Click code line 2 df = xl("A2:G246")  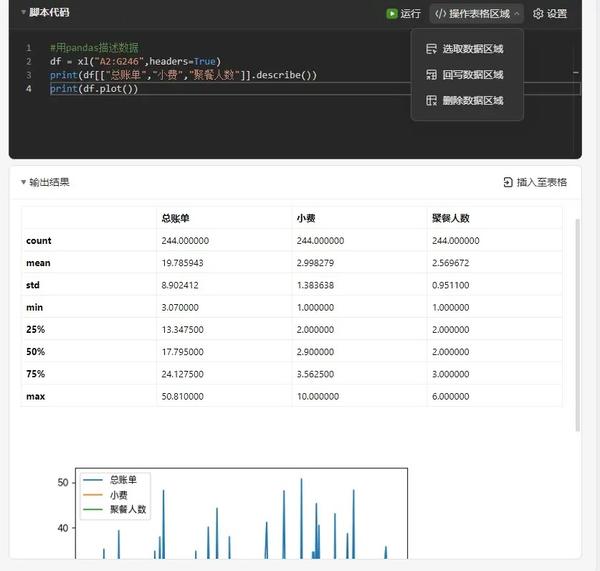point(135,61)
